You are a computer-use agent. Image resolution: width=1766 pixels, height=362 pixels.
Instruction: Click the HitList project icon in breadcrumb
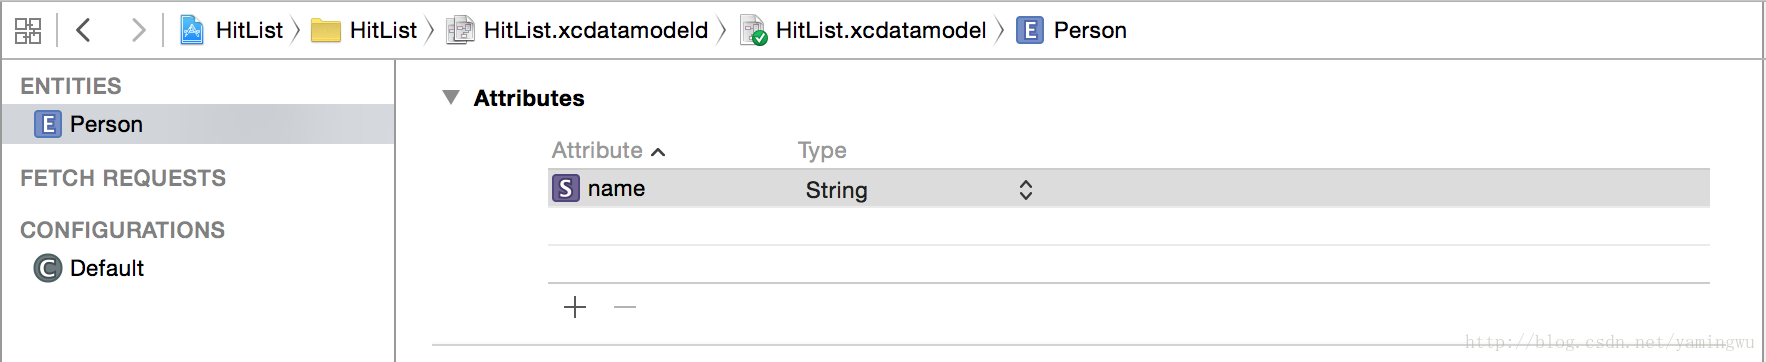click(192, 31)
